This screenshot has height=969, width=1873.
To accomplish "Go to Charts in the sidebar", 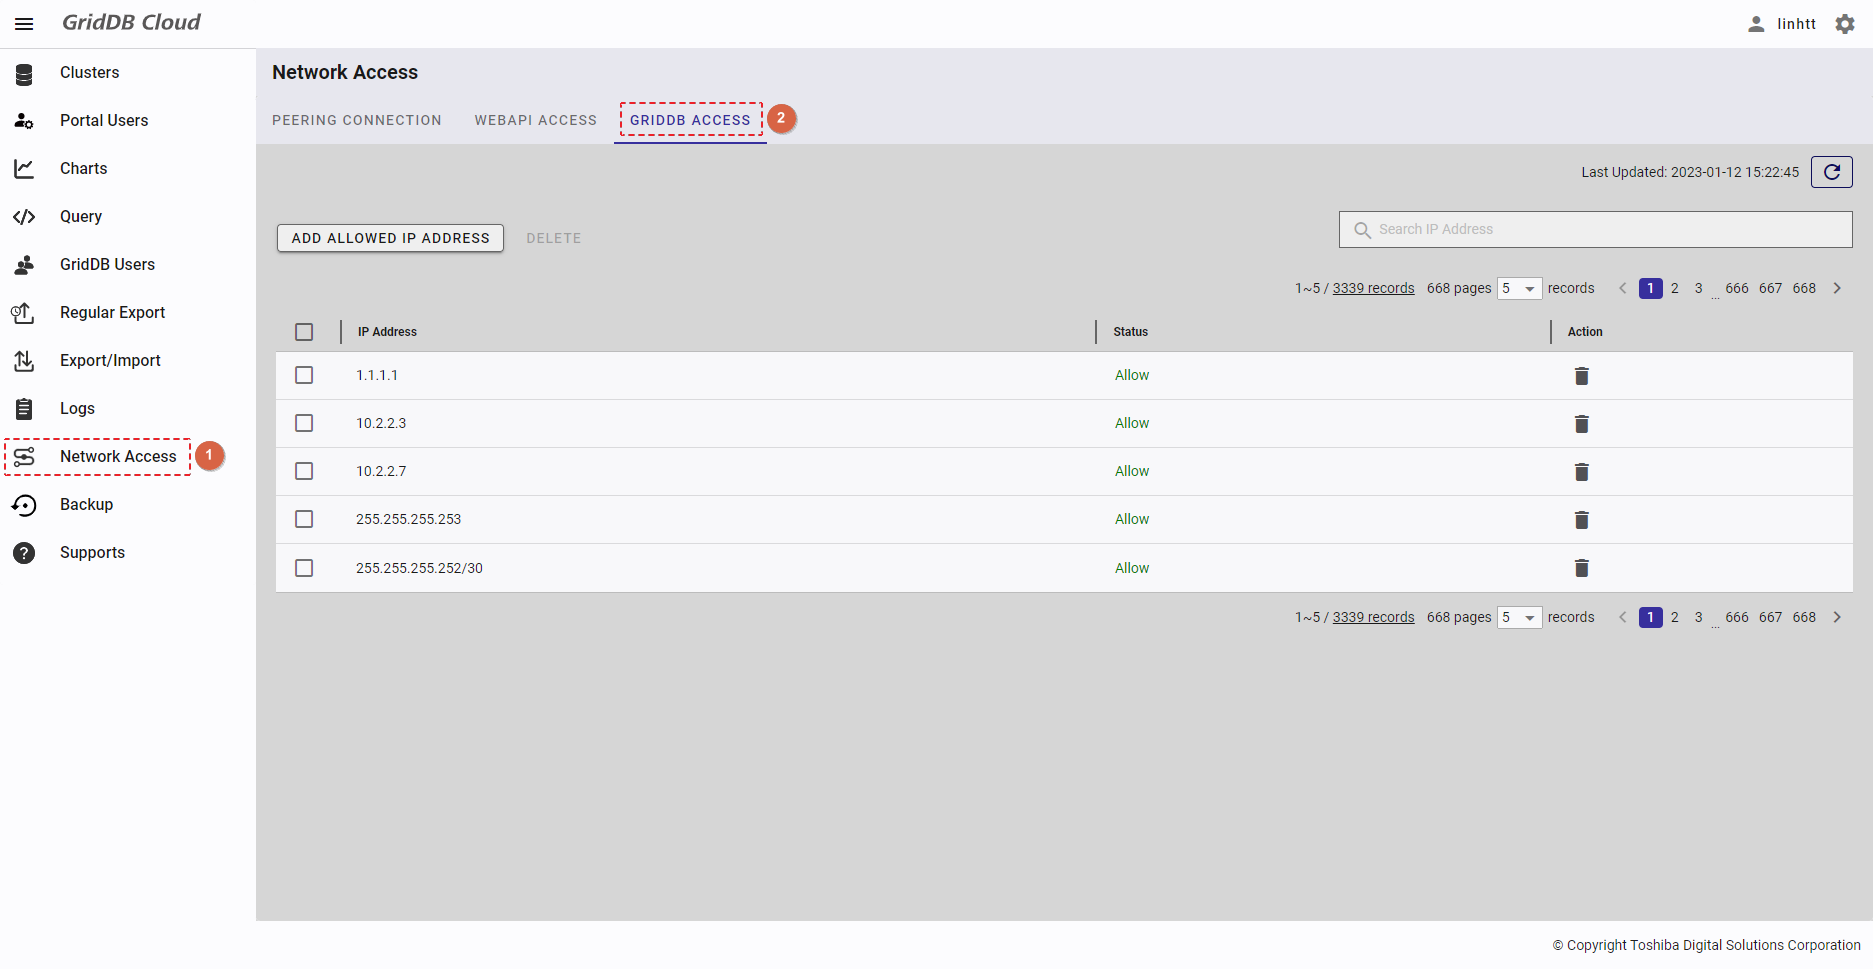I will click(83, 169).
